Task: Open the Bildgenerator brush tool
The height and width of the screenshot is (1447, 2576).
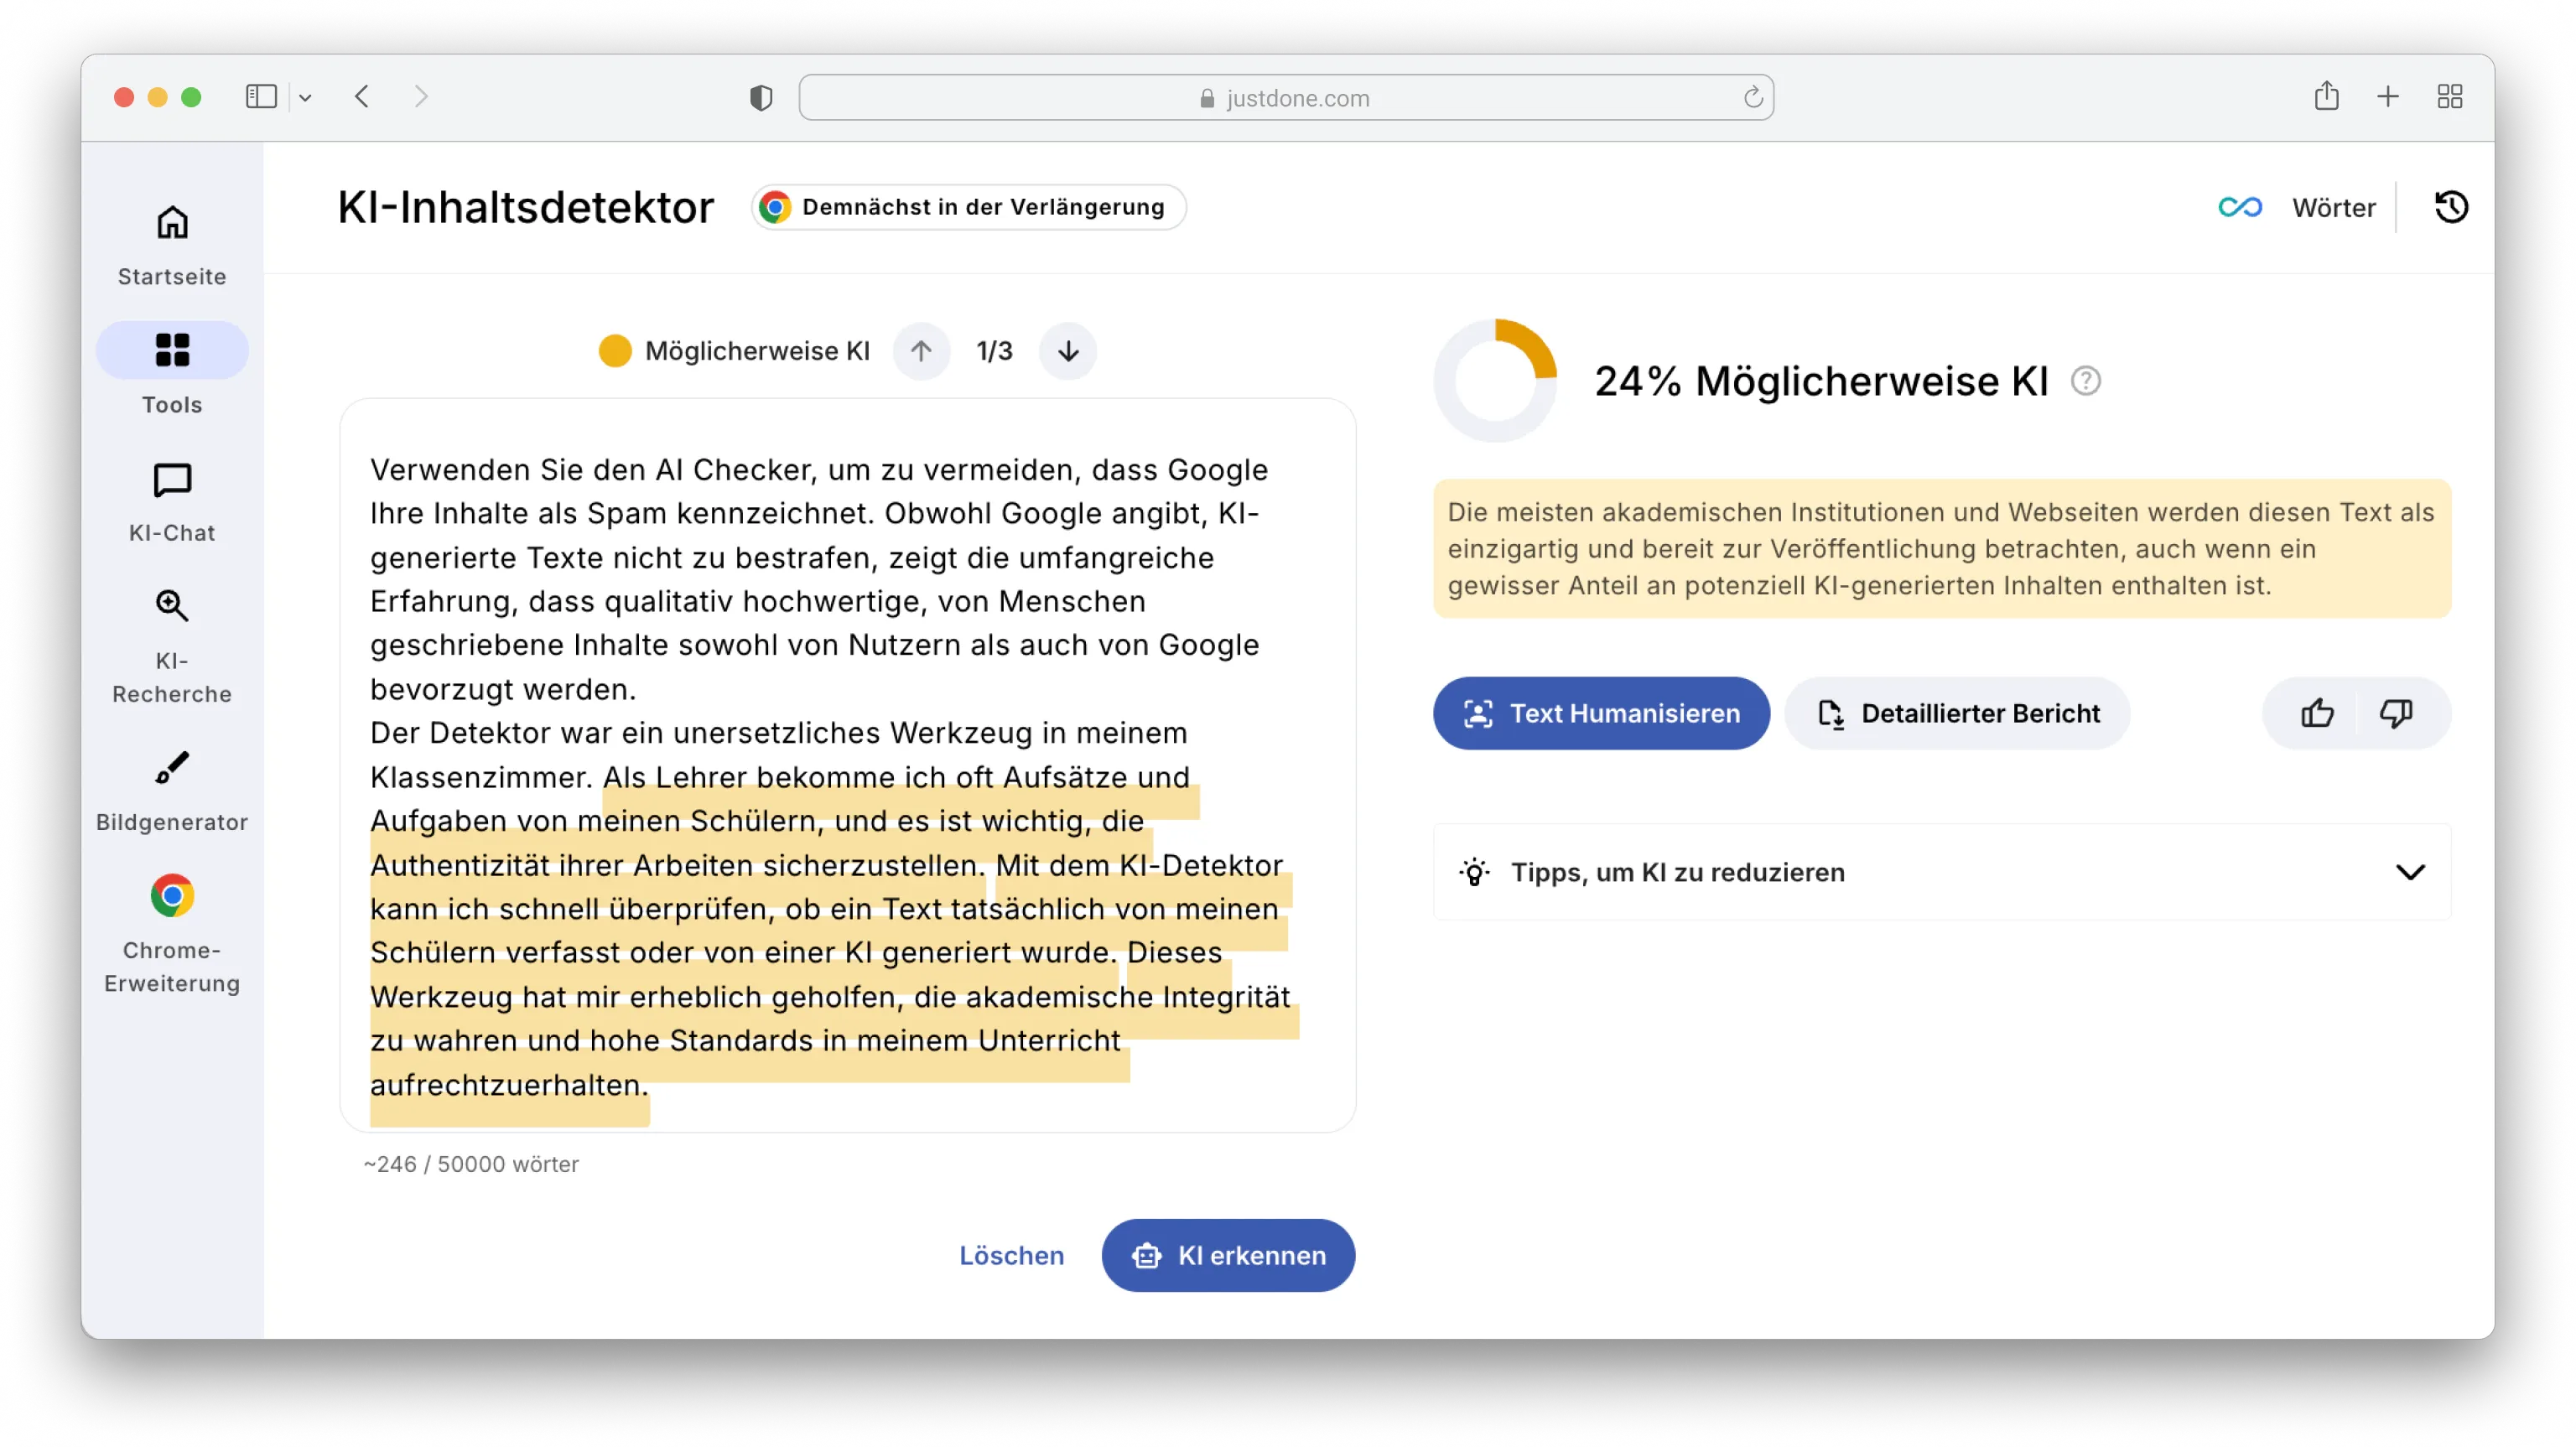Action: (172, 790)
